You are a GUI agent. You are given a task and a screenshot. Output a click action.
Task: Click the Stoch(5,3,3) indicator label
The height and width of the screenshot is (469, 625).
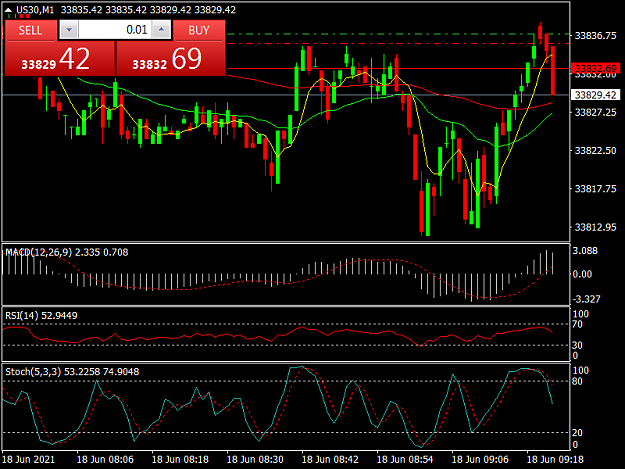[33, 372]
